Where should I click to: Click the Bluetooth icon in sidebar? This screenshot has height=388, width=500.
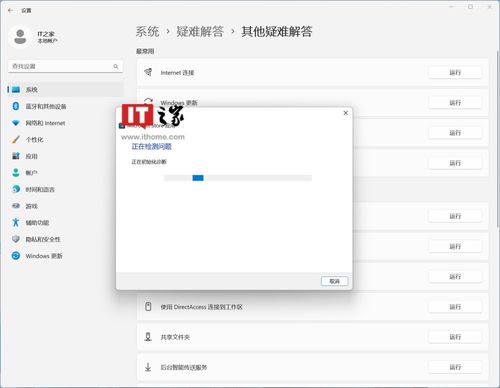16,106
